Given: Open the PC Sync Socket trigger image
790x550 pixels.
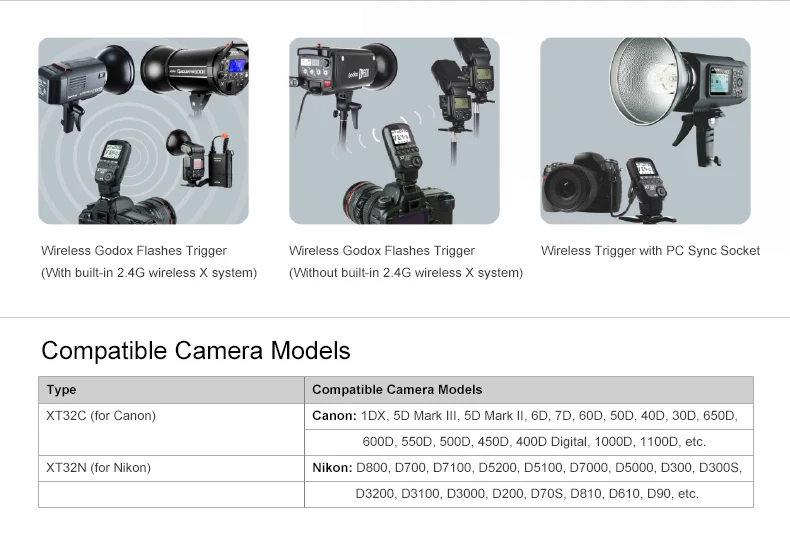Looking at the screenshot, I should pos(645,131).
